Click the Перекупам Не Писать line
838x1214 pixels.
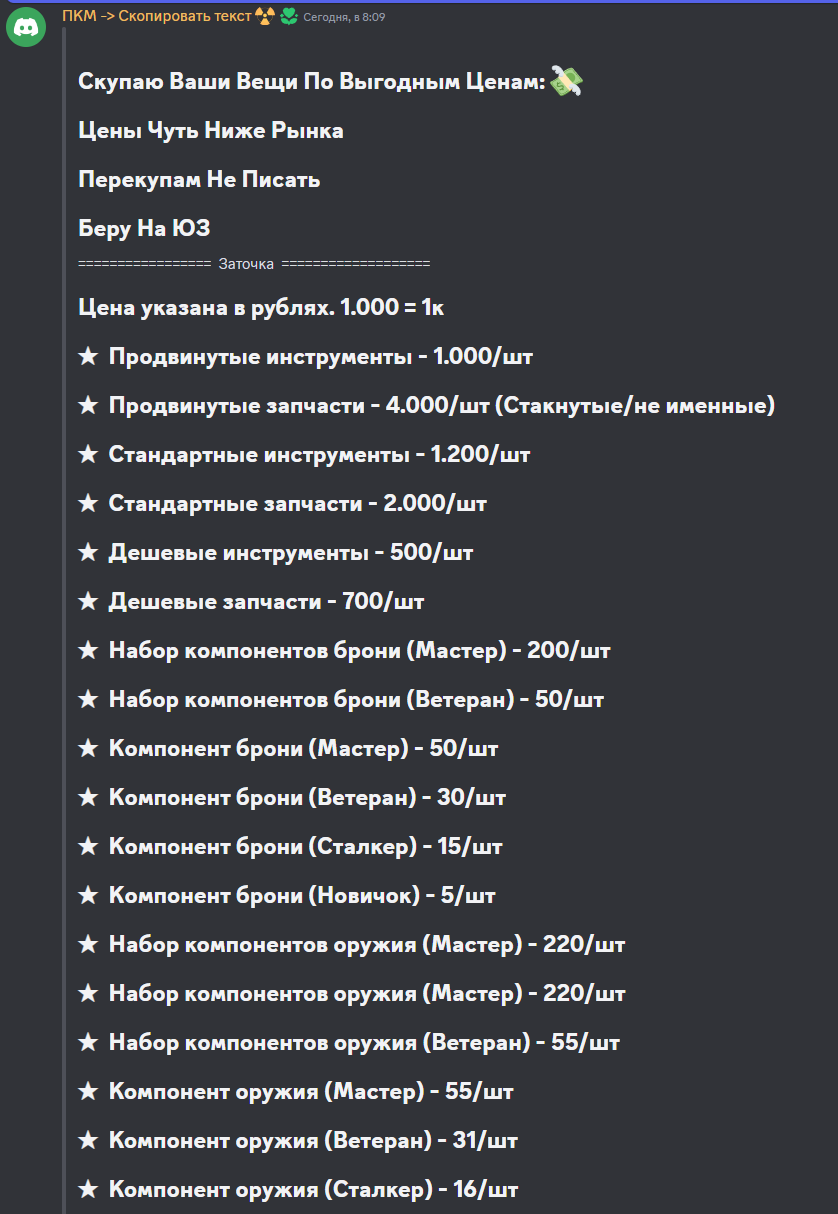pos(199,180)
